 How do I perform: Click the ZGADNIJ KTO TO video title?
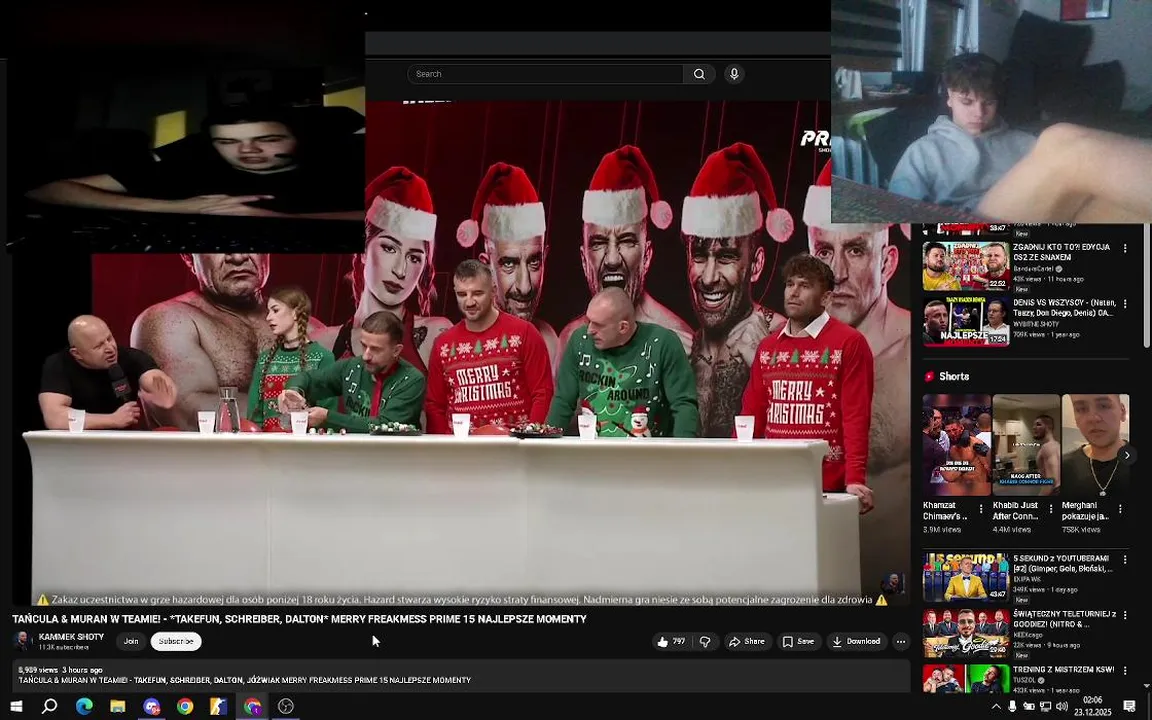pos(1061,252)
